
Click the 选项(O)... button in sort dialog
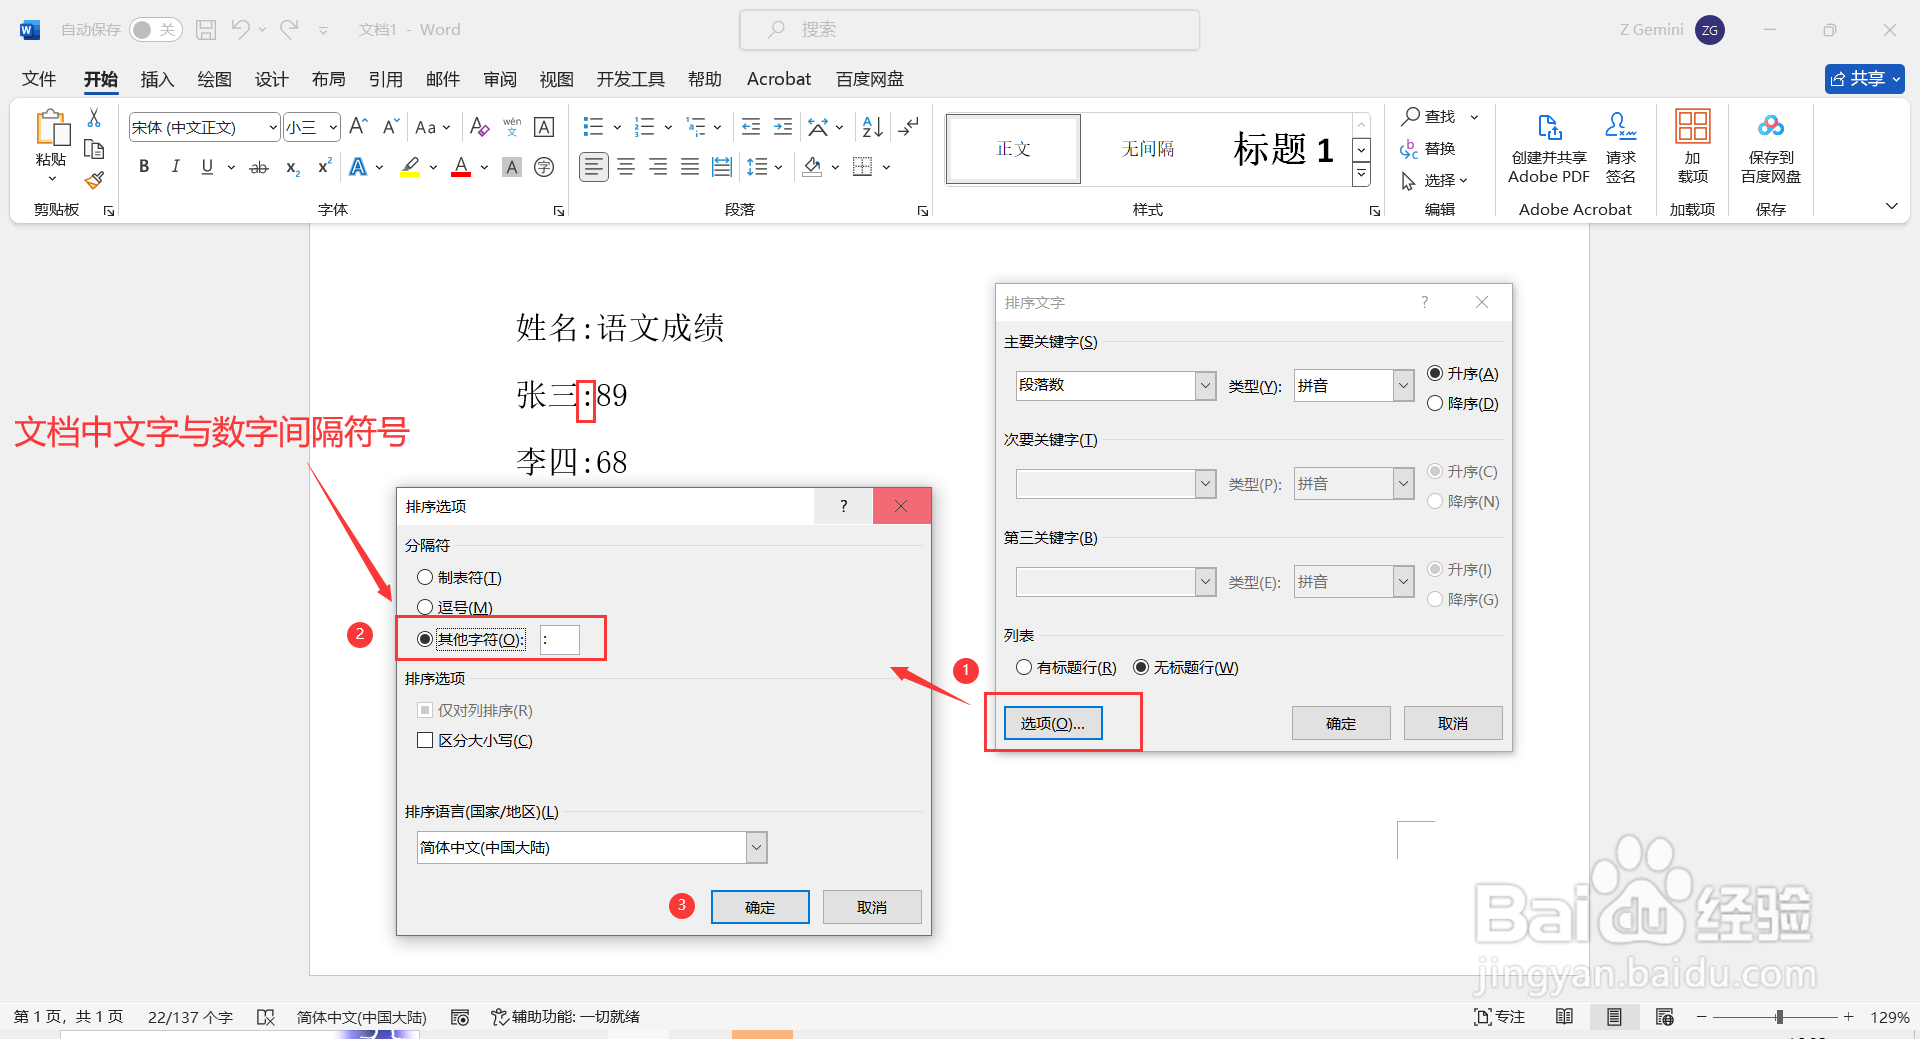pyautogui.click(x=1052, y=722)
